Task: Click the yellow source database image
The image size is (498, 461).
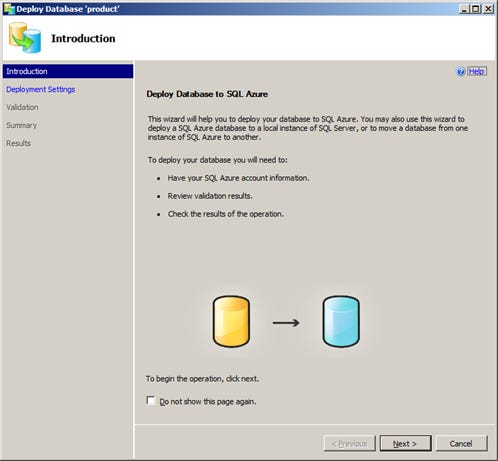Action: pyautogui.click(x=231, y=322)
